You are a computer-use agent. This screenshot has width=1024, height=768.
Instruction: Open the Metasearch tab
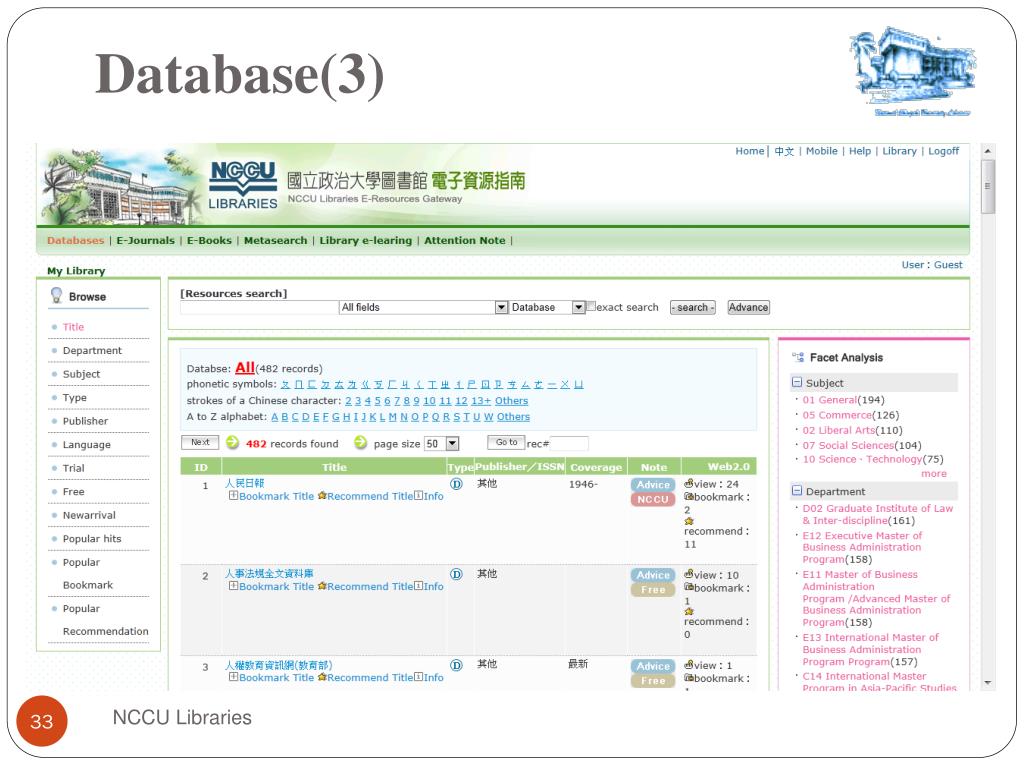276,240
